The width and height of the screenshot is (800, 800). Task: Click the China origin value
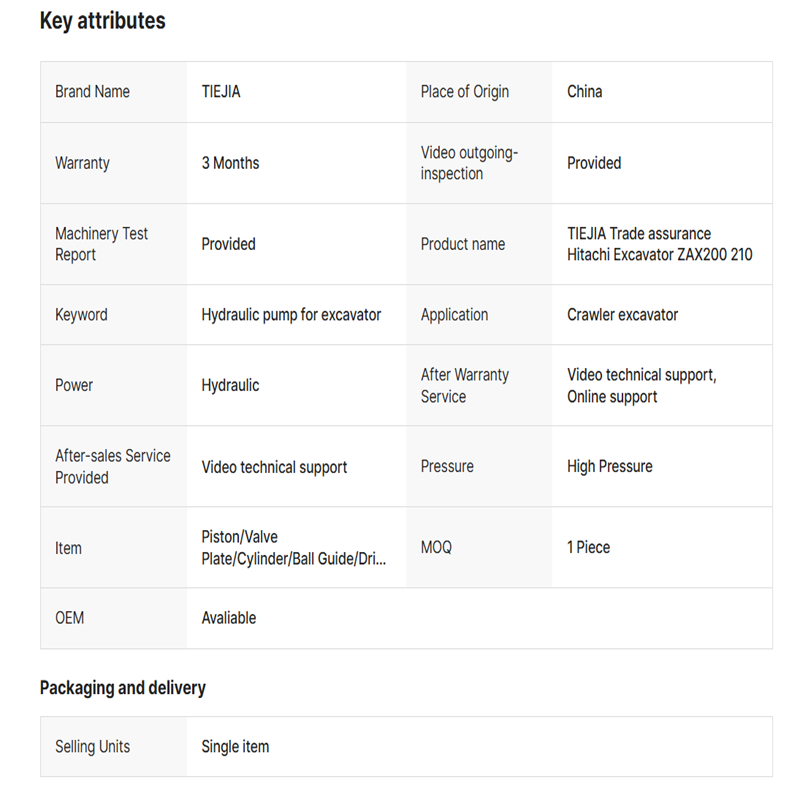click(584, 92)
